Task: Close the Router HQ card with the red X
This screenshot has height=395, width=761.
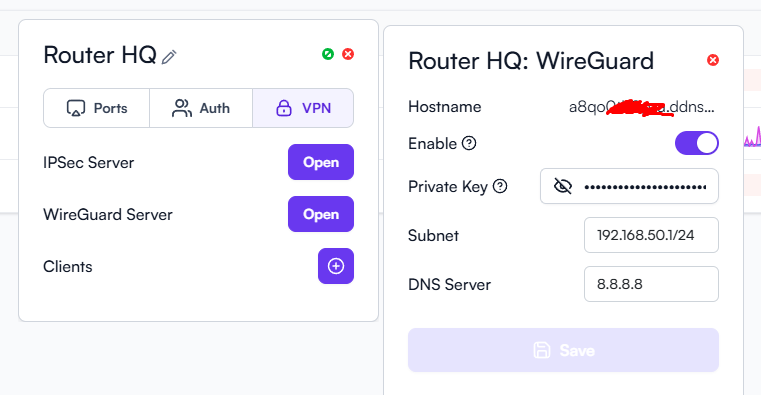Action: (348, 54)
